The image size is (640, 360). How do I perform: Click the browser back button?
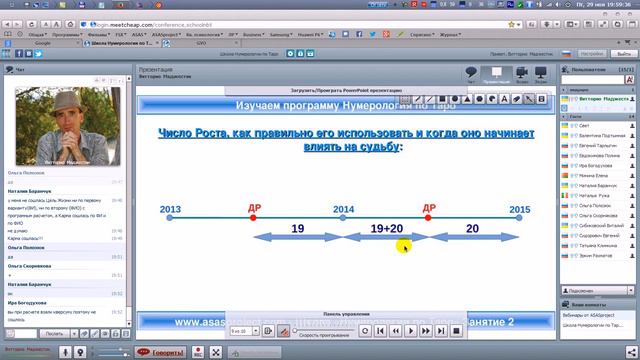(x=7, y=24)
